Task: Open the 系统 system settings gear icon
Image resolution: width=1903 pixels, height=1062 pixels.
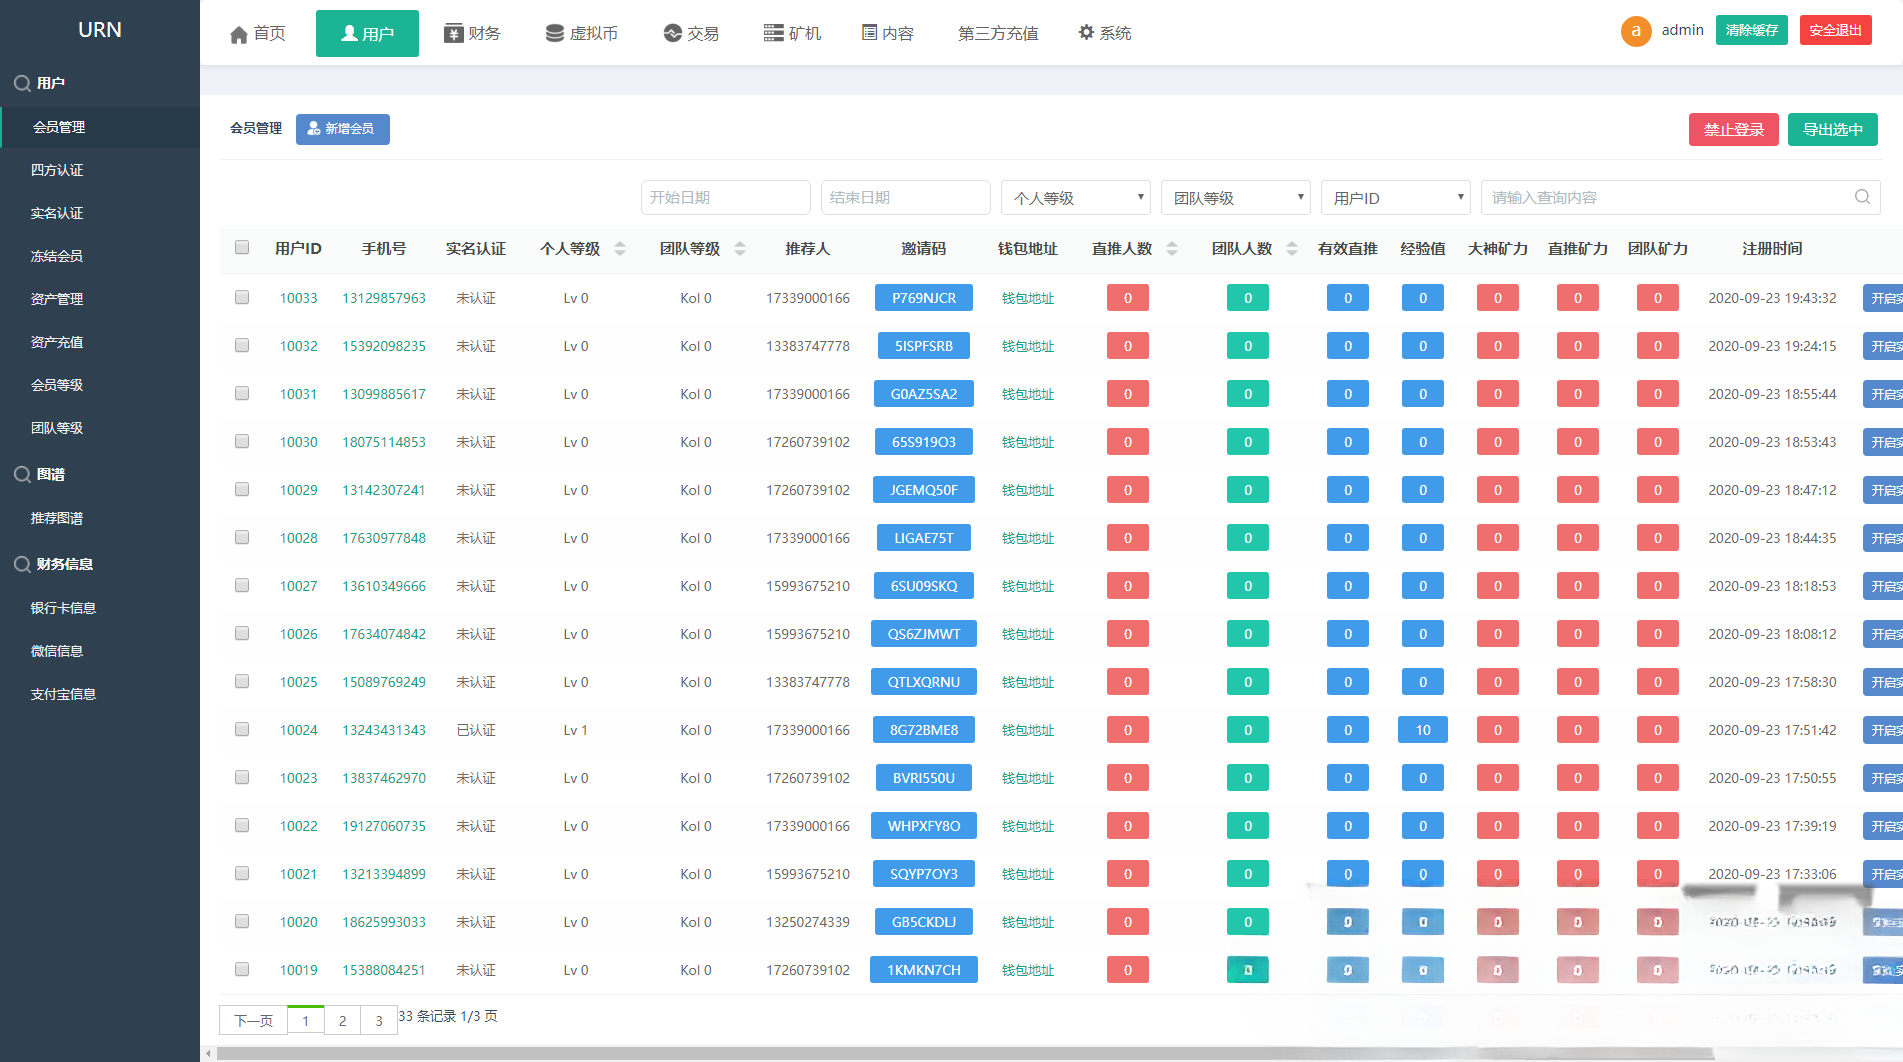Action: (x=1087, y=32)
